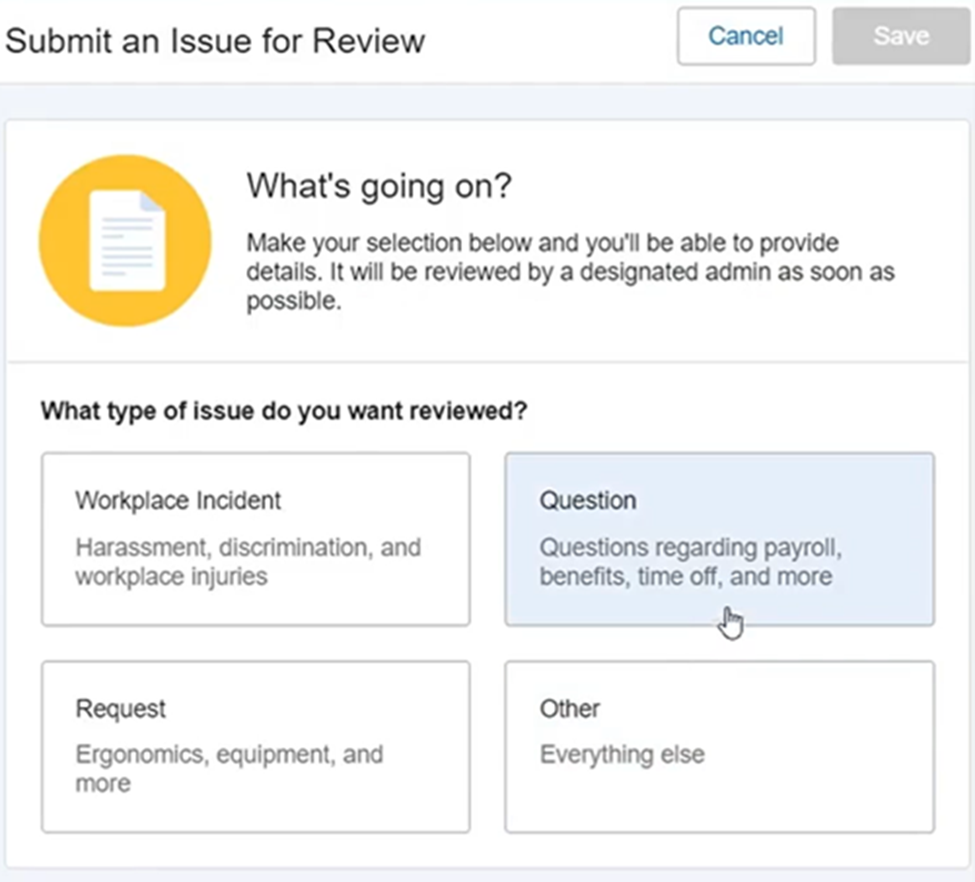Pick the Request issue type card

[x=256, y=746]
